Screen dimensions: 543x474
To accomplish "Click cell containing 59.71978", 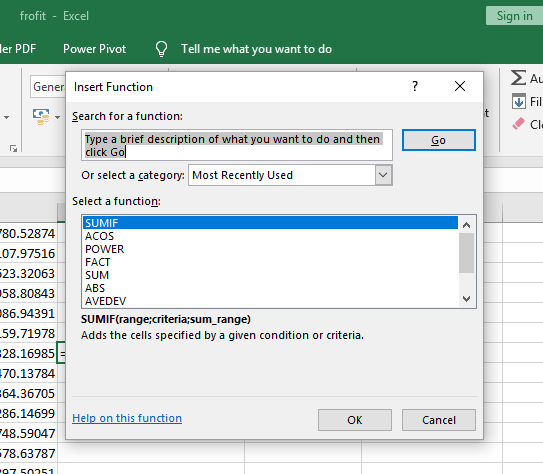I will point(28,333).
